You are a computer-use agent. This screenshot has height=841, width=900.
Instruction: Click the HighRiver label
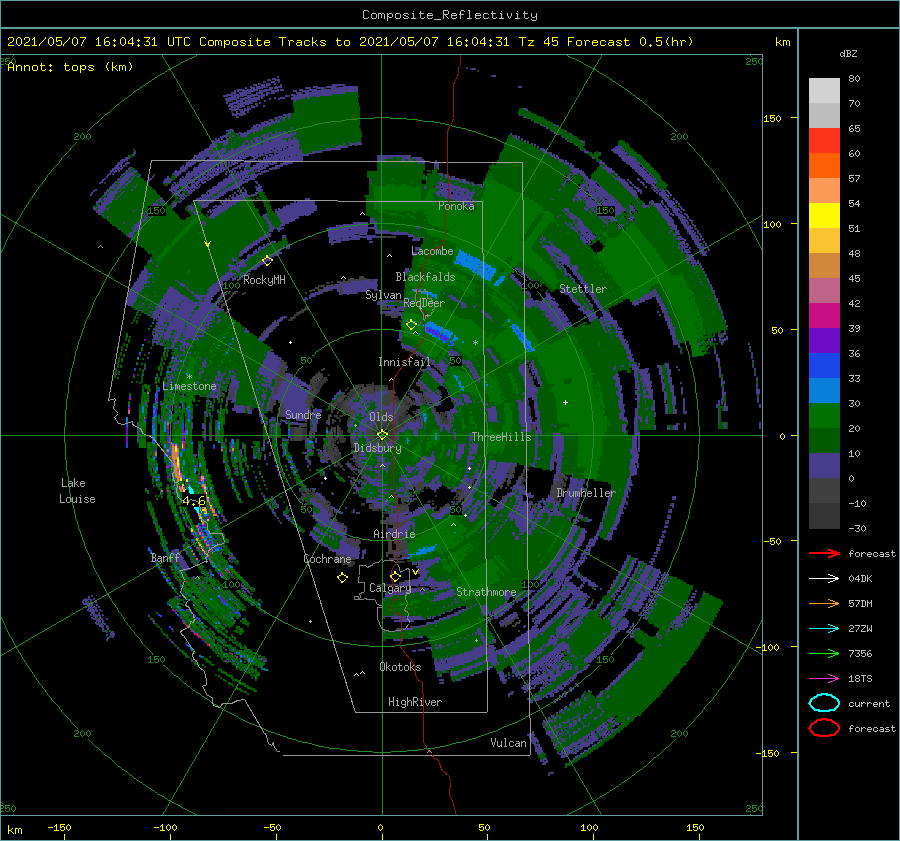(415, 702)
